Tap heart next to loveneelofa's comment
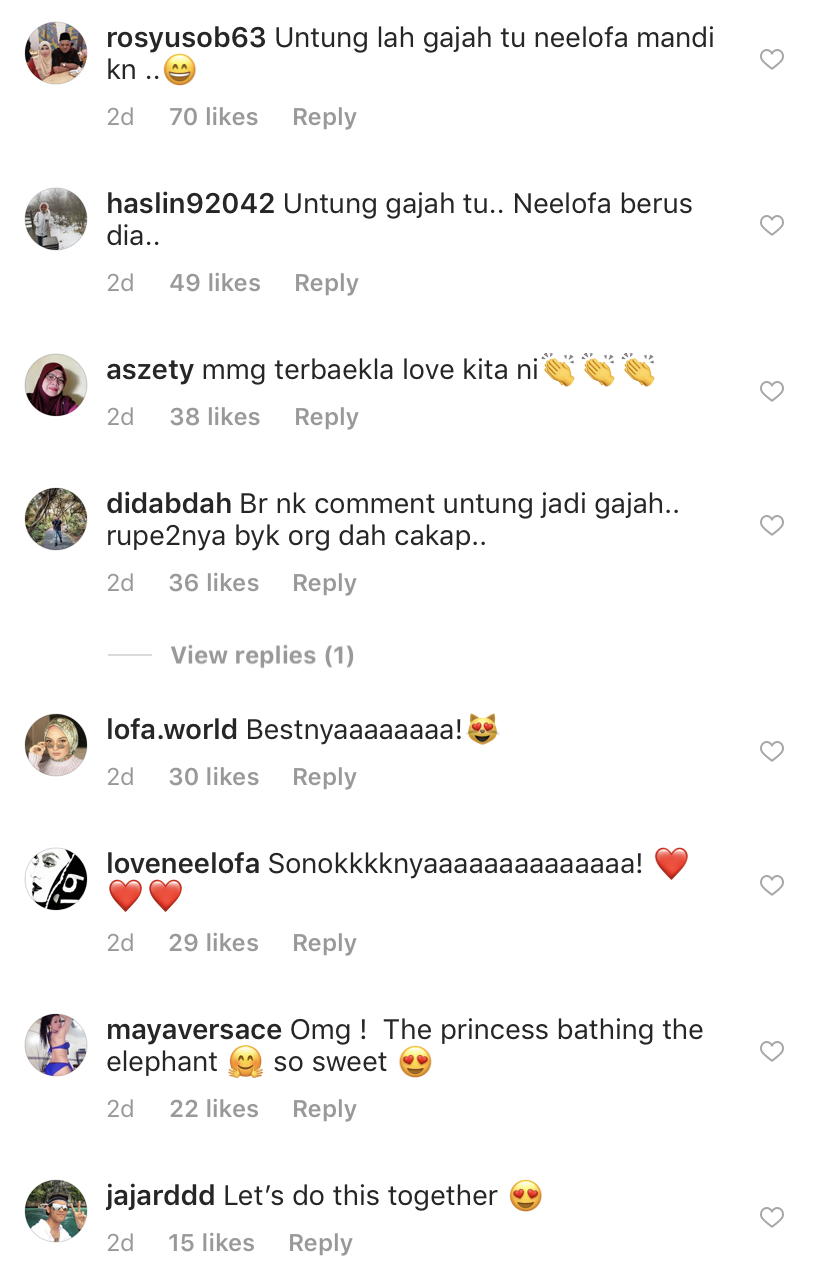Viewport: 828px width, 1270px height. (772, 886)
